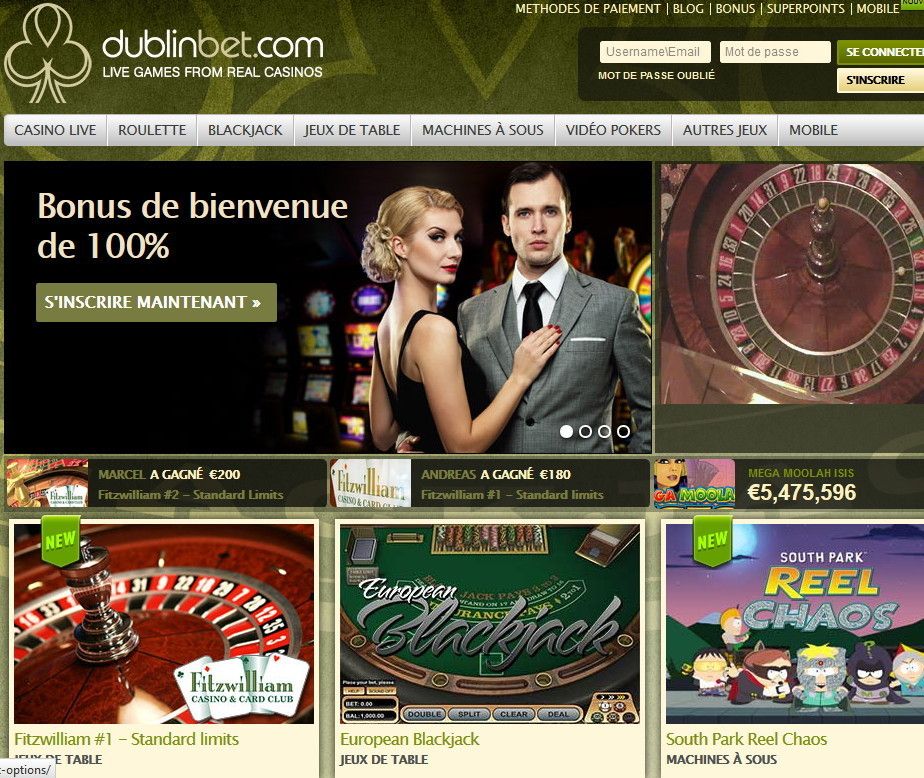Click the Se Connecter button
This screenshot has height=778, width=924.
(881, 52)
